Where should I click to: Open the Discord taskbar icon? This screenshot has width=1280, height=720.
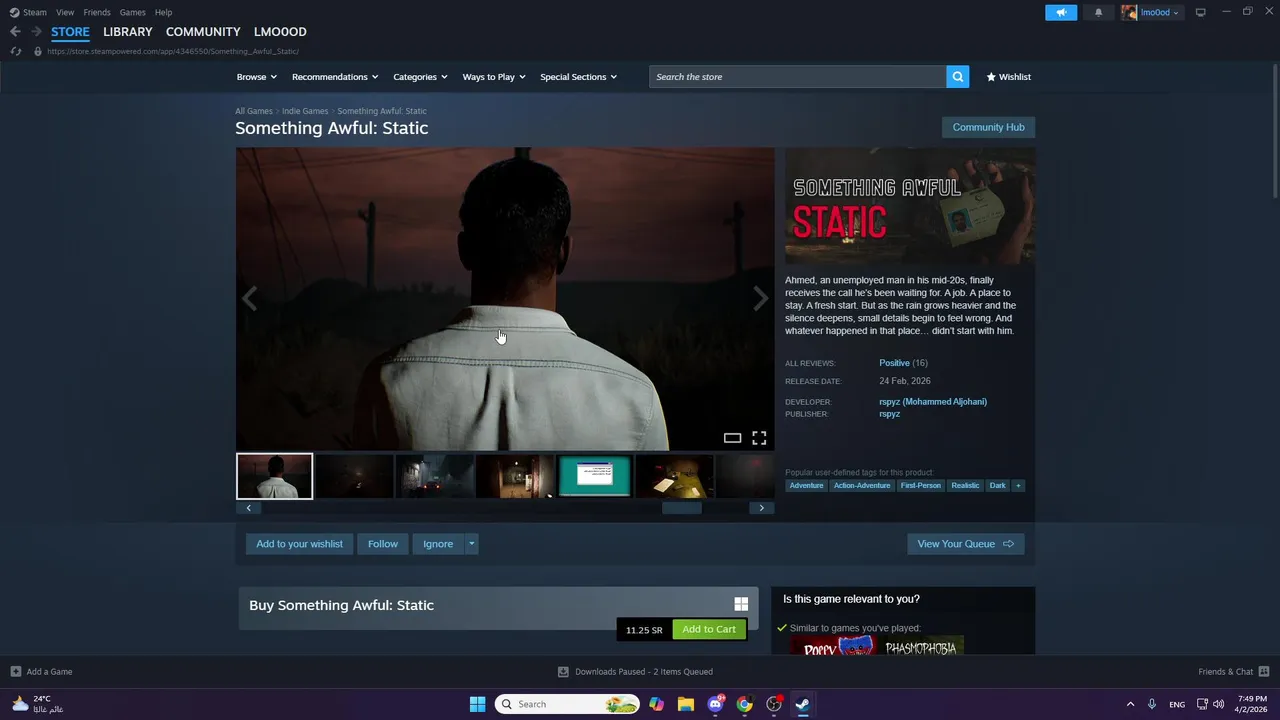715,704
